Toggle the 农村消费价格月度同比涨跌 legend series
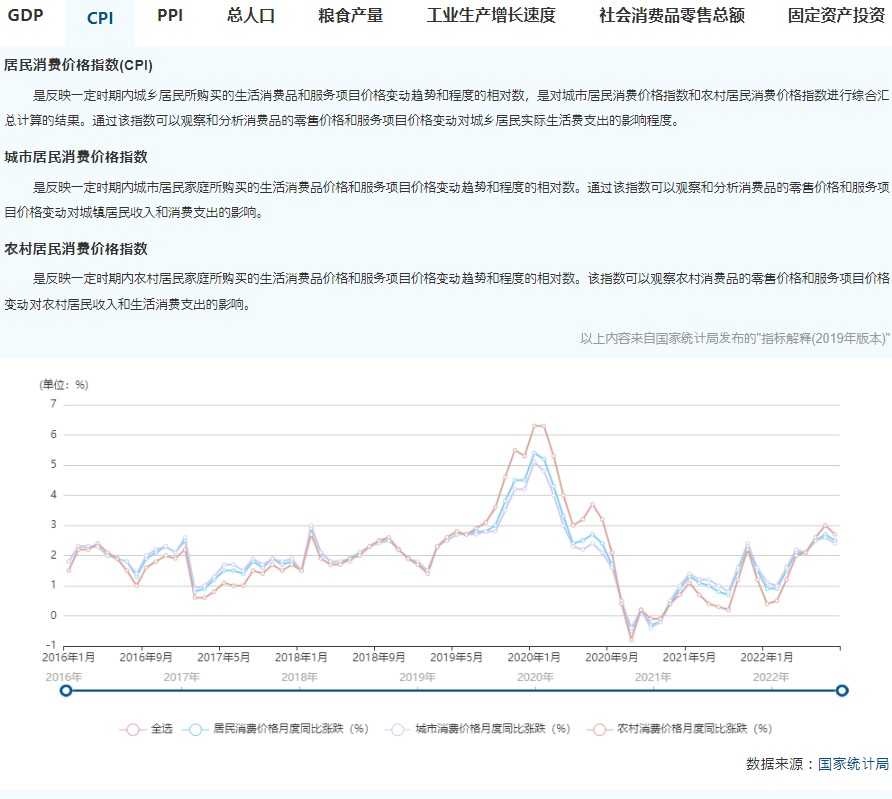Image resolution: width=892 pixels, height=799 pixels. [x=681, y=729]
